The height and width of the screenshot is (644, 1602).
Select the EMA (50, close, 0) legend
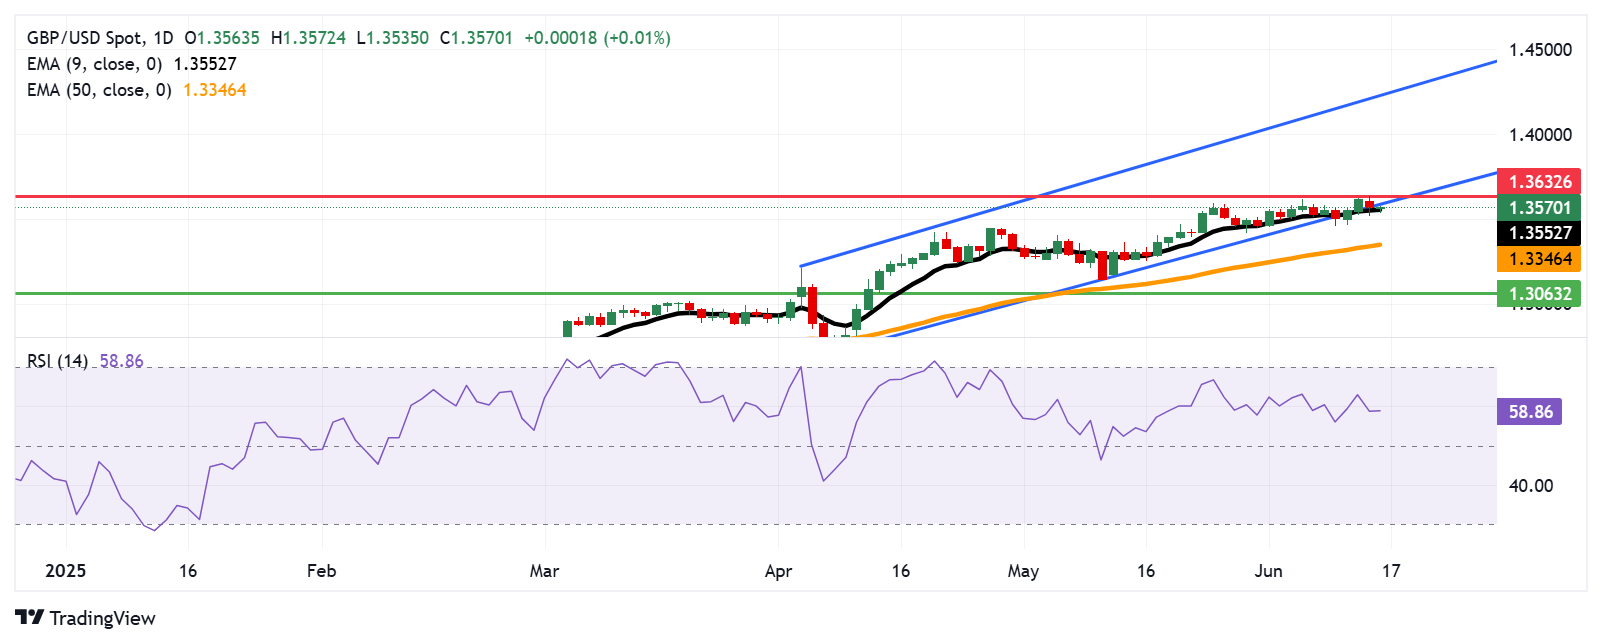click(99, 90)
